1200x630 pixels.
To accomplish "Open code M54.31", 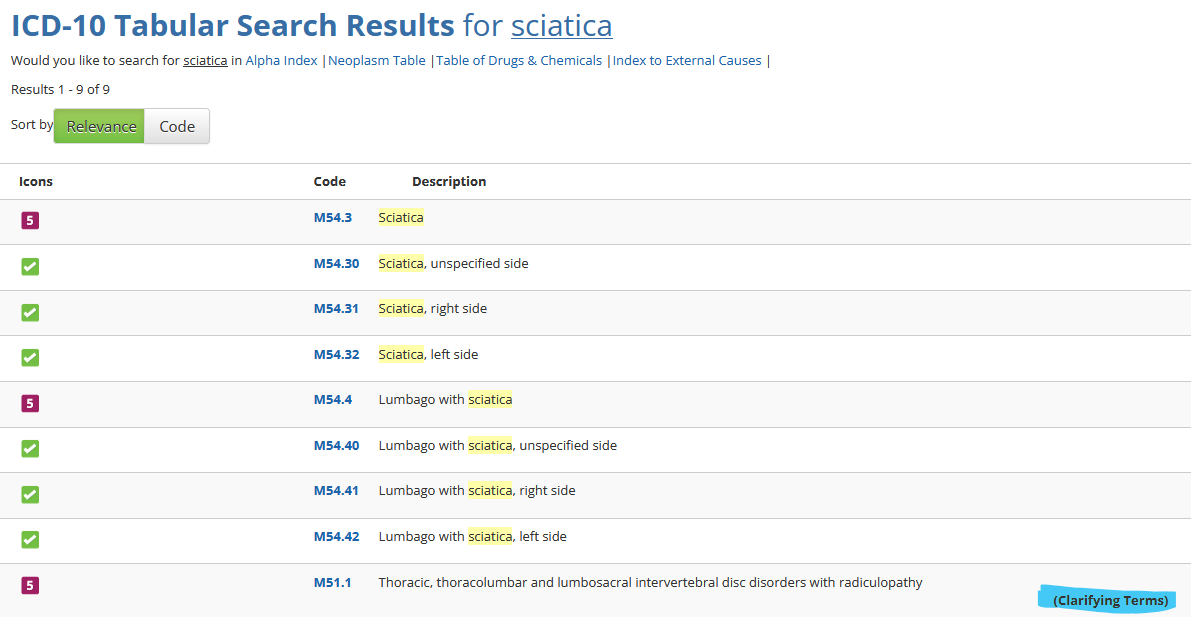I will pos(336,309).
